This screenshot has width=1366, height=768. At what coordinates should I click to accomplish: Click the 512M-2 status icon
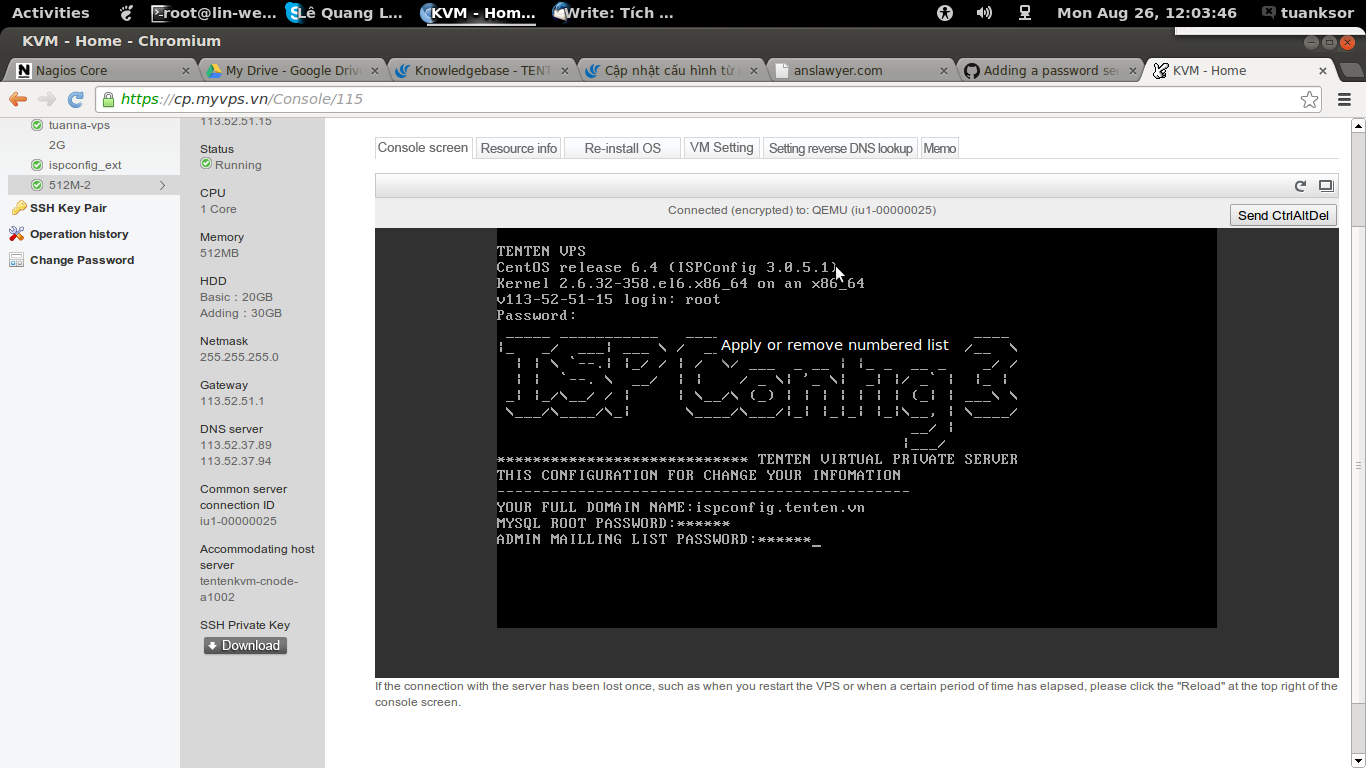click(x=37, y=185)
